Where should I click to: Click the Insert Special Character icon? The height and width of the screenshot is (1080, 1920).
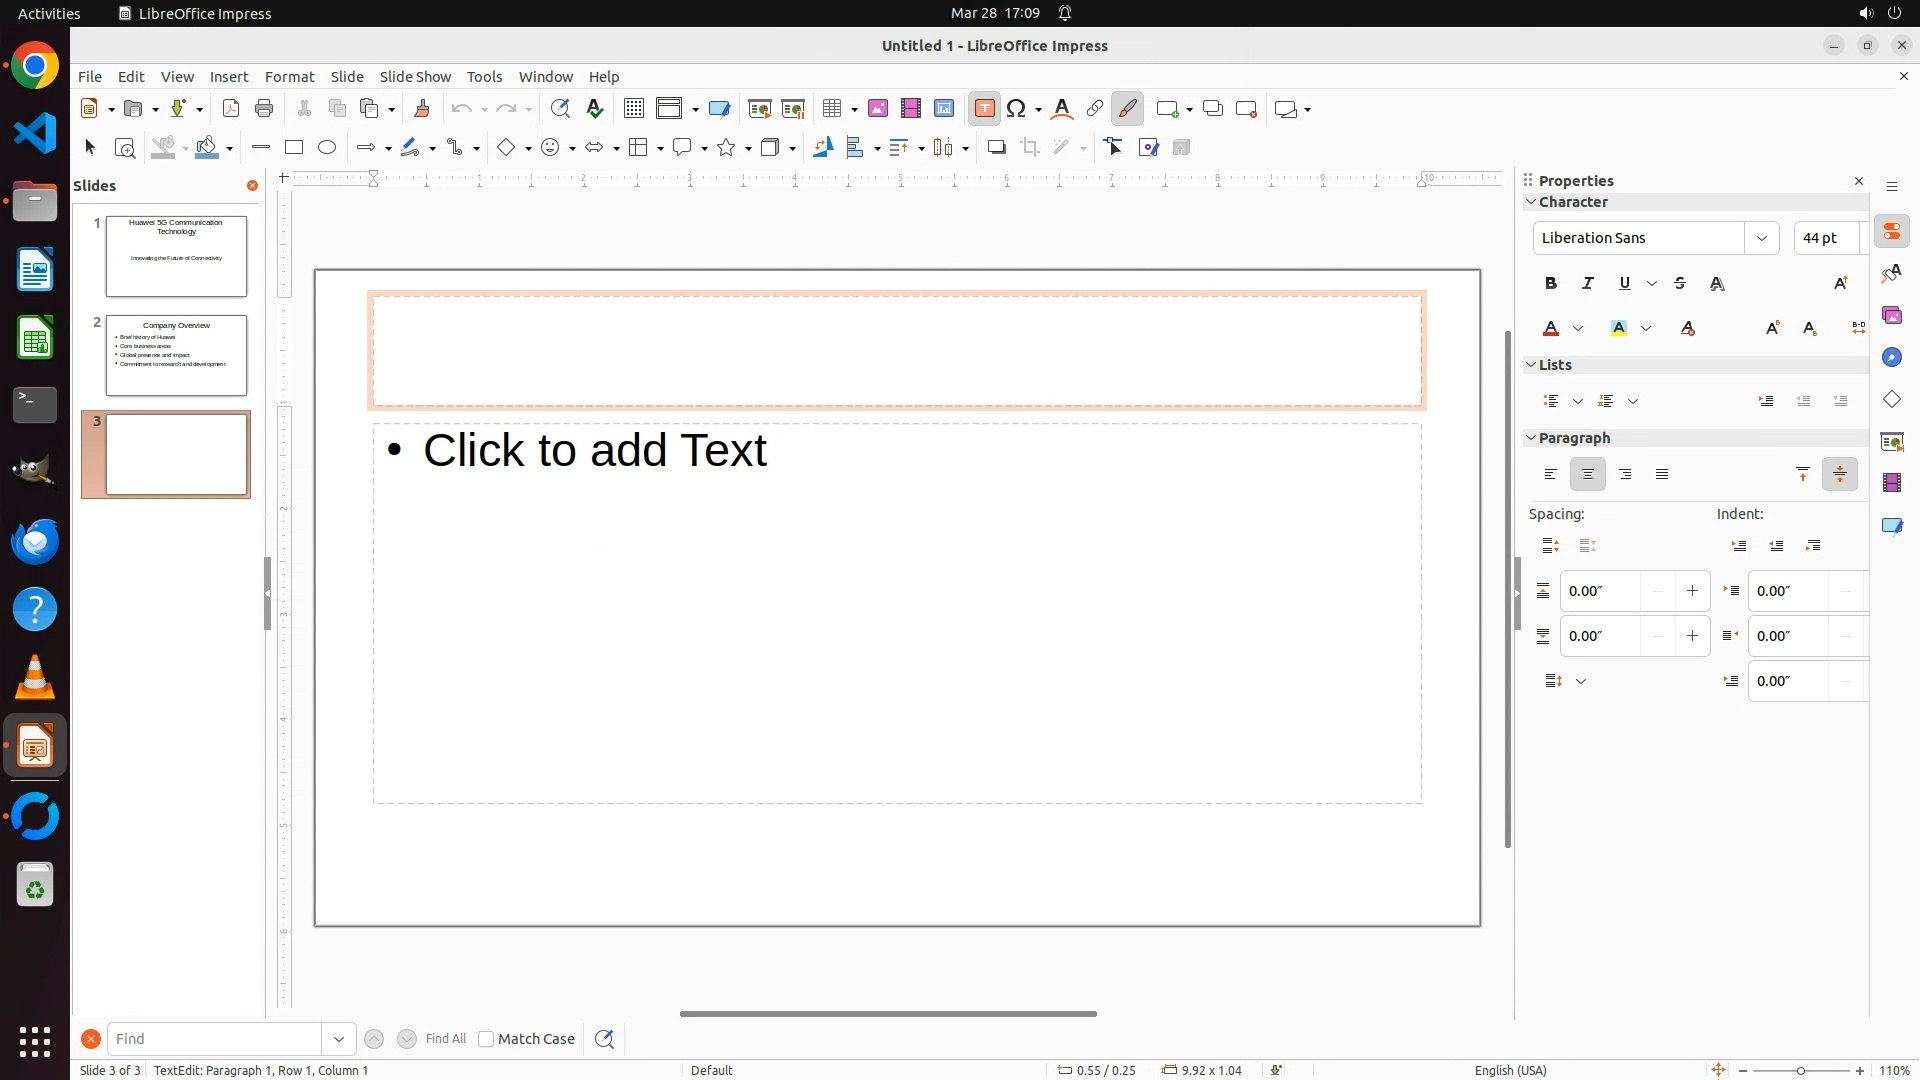click(1017, 109)
